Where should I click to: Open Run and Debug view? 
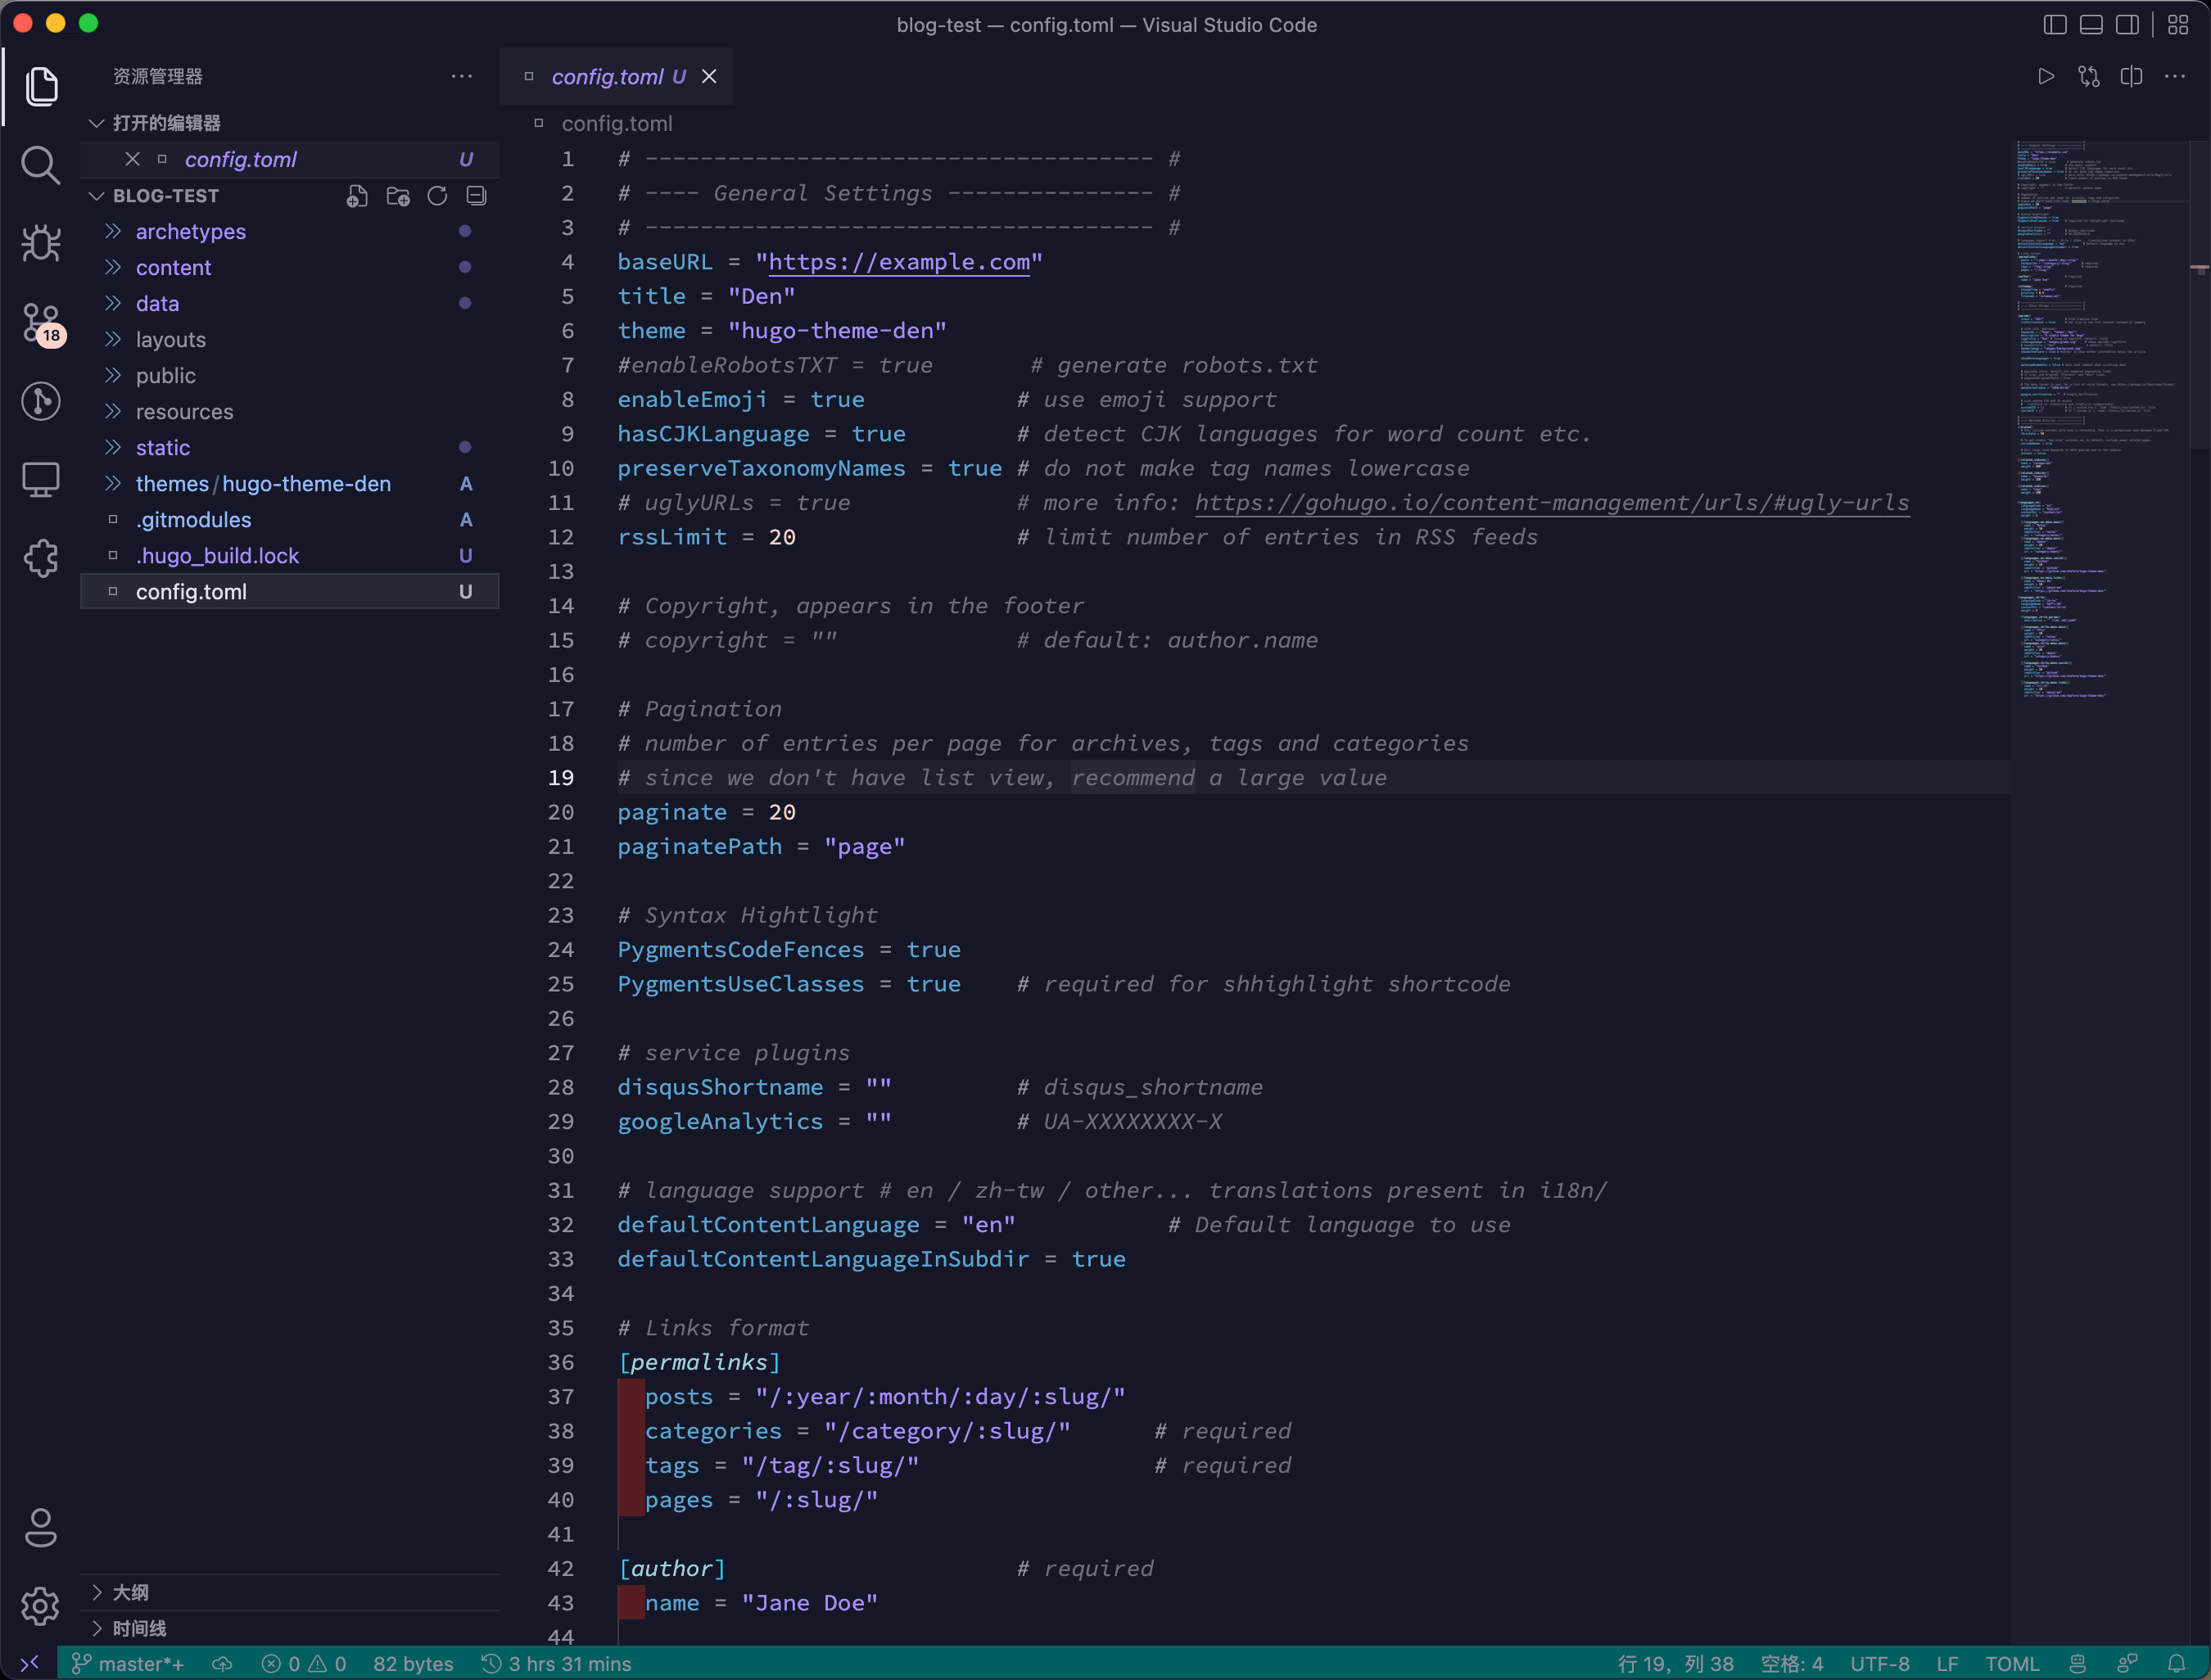click(x=40, y=243)
